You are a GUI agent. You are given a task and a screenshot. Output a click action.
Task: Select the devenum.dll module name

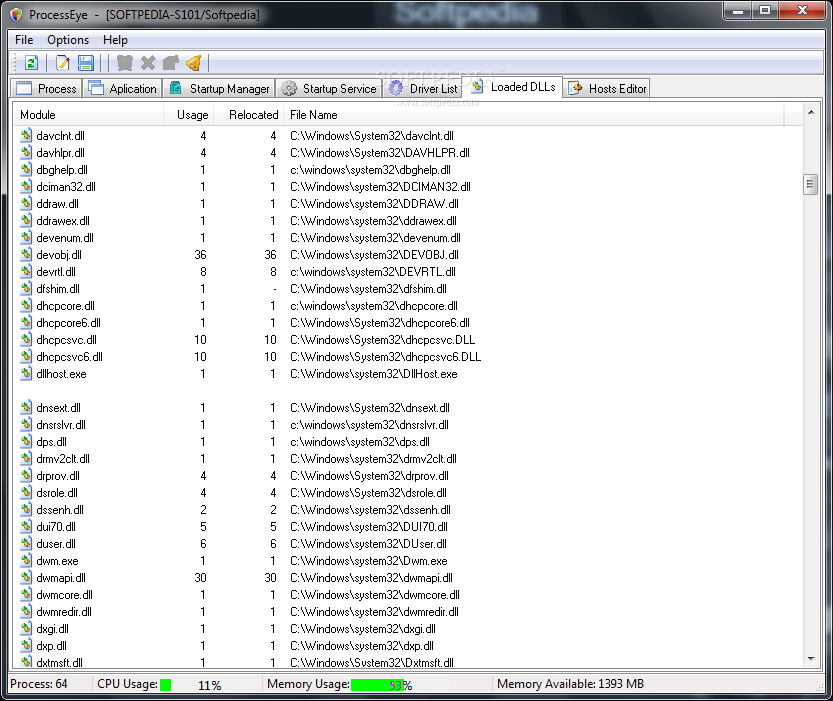point(65,237)
